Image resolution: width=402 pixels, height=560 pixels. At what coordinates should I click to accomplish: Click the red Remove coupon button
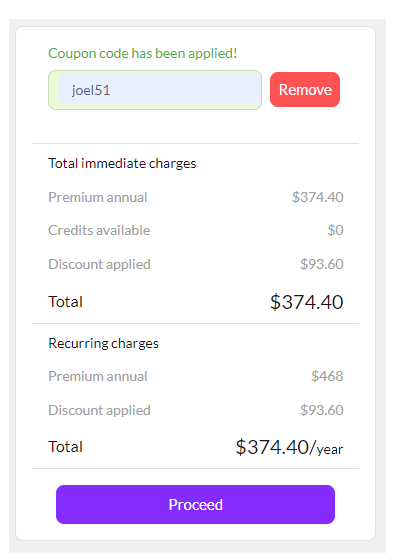pyautogui.click(x=305, y=90)
